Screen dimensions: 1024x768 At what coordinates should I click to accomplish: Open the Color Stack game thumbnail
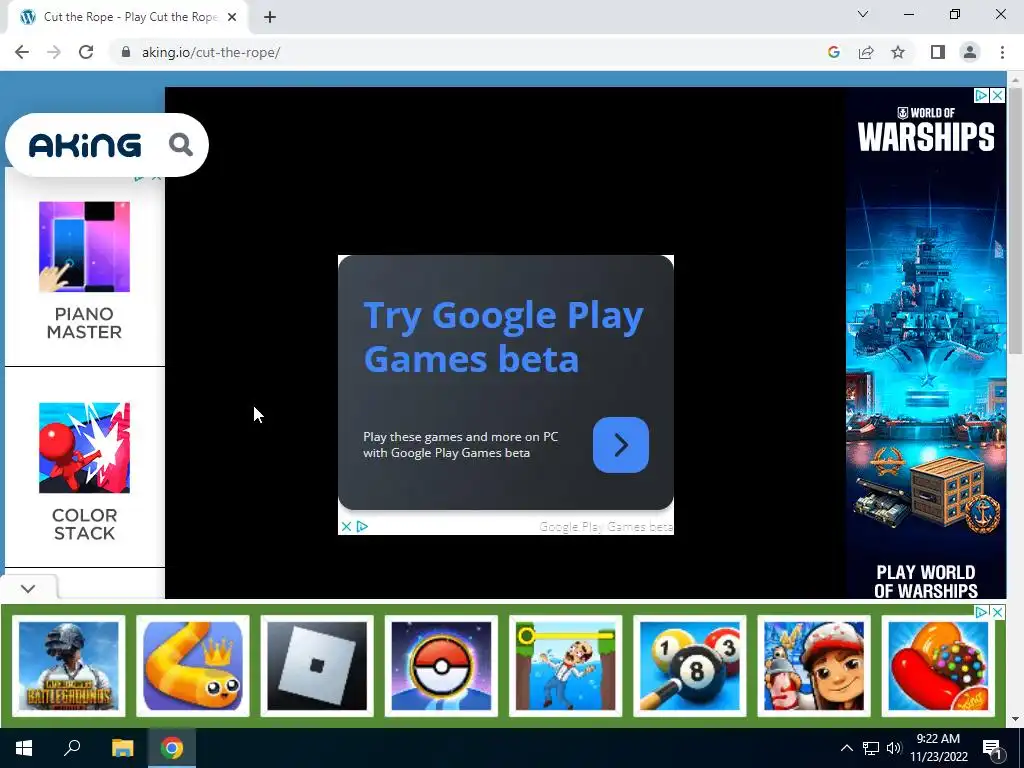coord(84,448)
